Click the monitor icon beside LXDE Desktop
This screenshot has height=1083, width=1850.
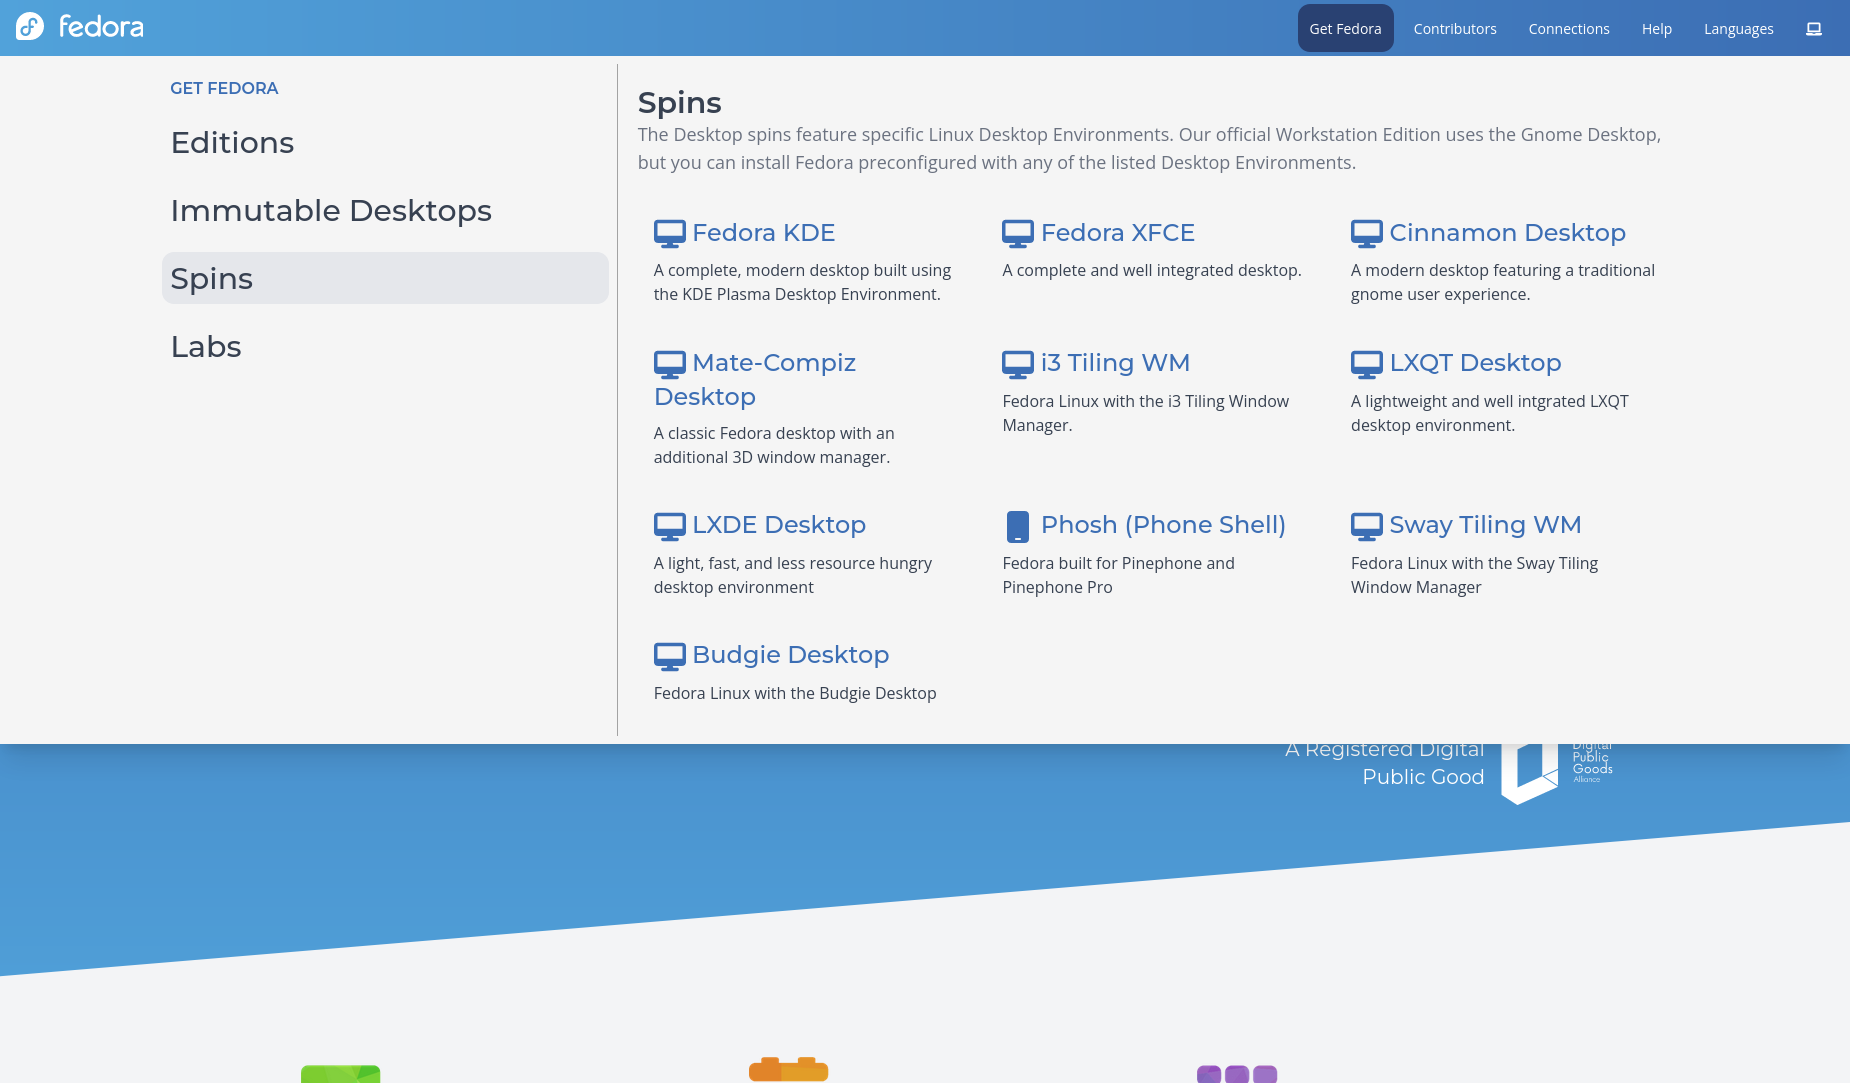point(670,526)
